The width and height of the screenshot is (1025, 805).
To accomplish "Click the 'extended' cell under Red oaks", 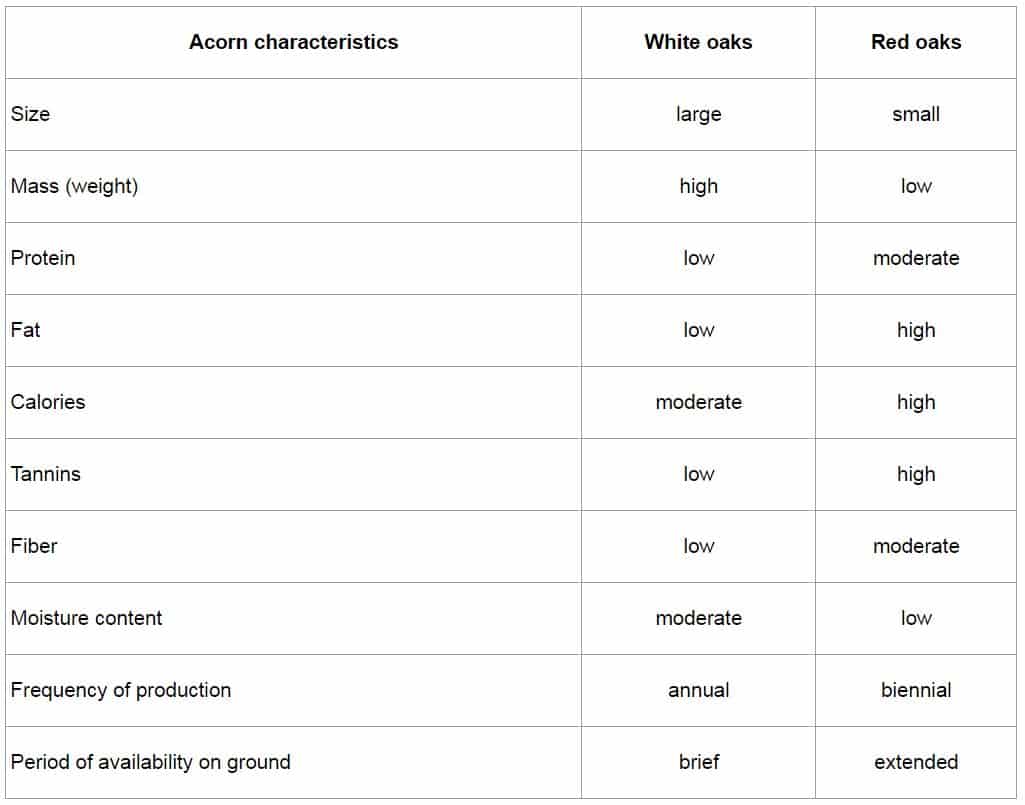I will [x=916, y=762].
